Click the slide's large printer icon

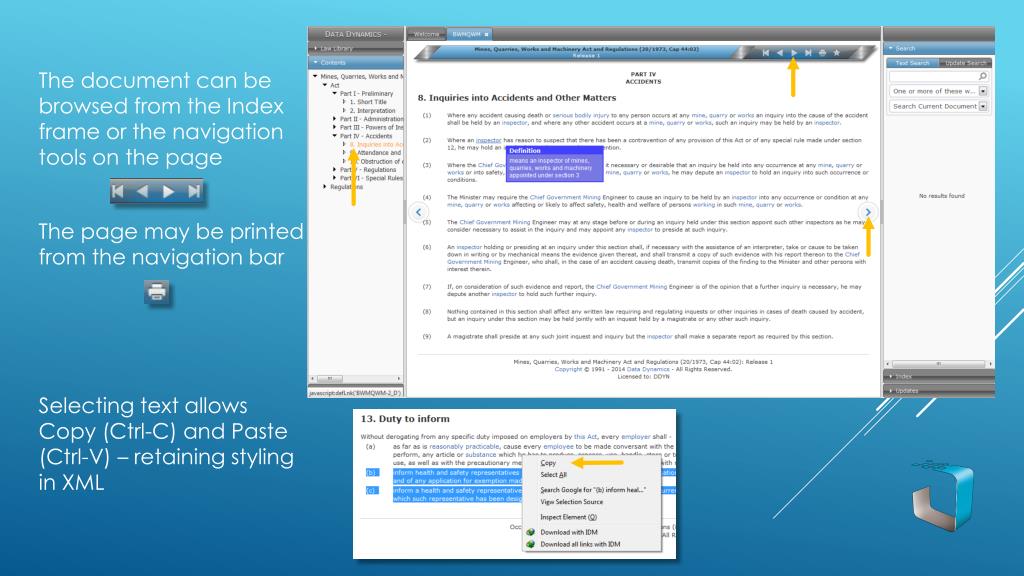157,292
